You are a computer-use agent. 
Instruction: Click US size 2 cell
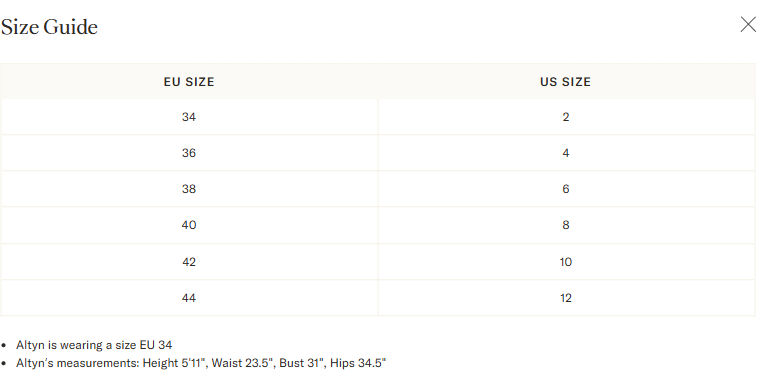(566, 117)
